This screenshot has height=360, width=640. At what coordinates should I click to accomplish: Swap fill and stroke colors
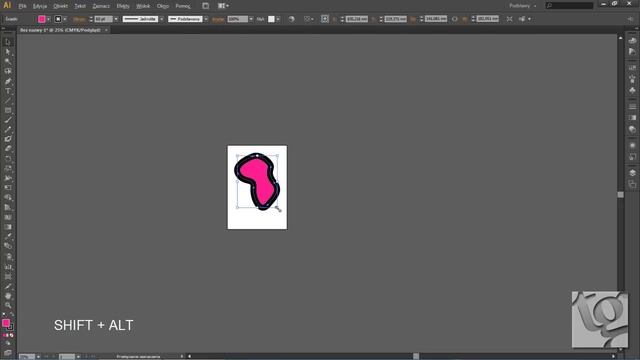click(12, 314)
